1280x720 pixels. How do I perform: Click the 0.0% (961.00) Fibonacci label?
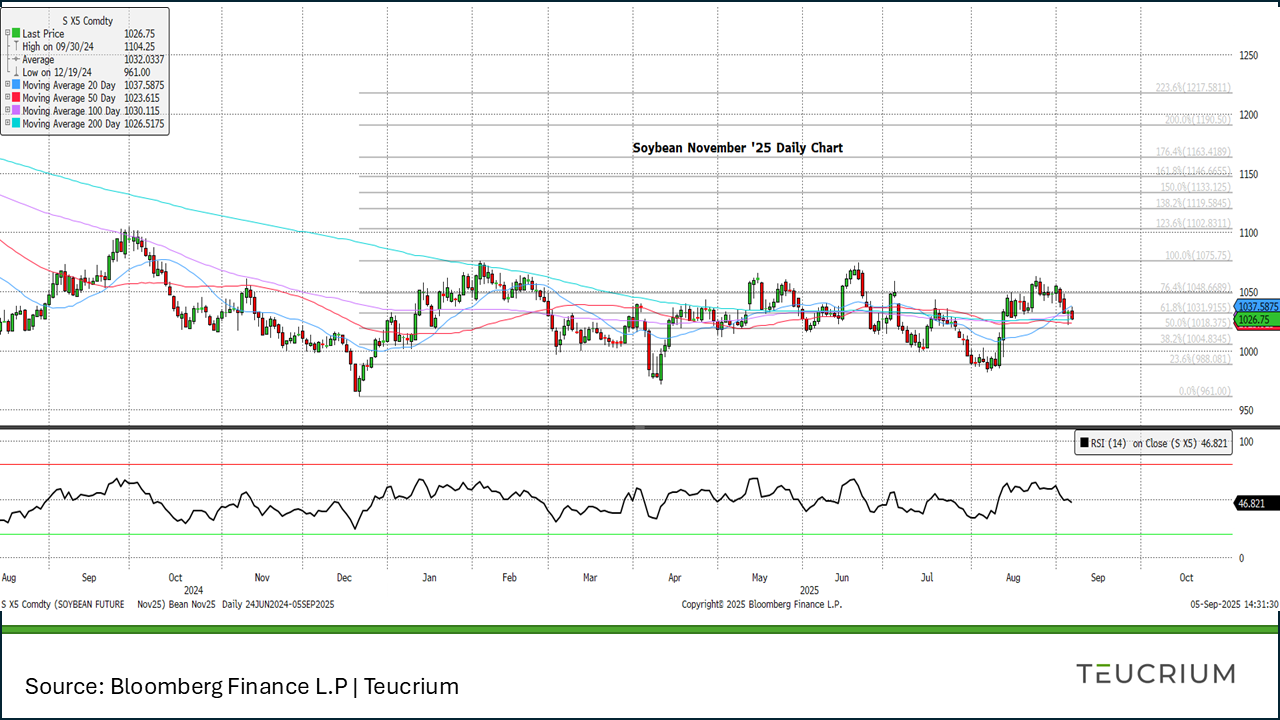[1205, 391]
